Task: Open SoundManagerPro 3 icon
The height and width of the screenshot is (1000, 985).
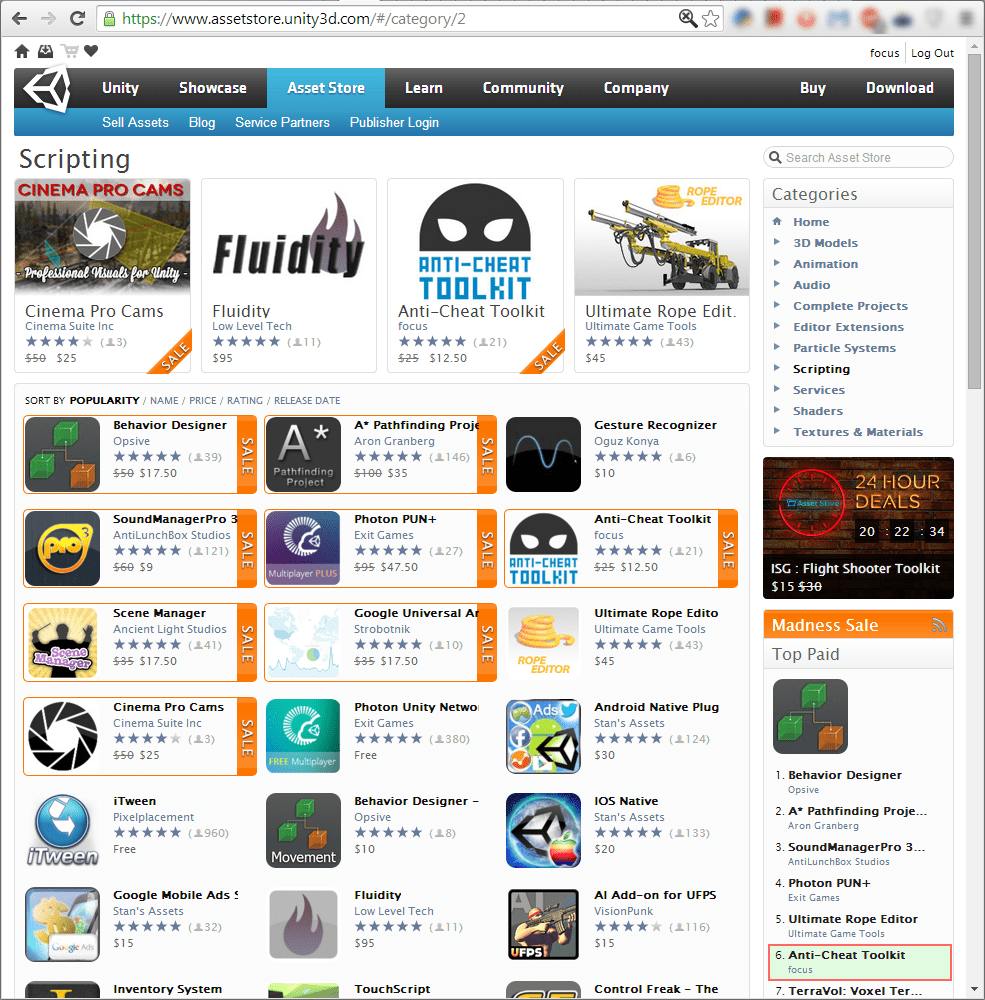Action: [63, 548]
